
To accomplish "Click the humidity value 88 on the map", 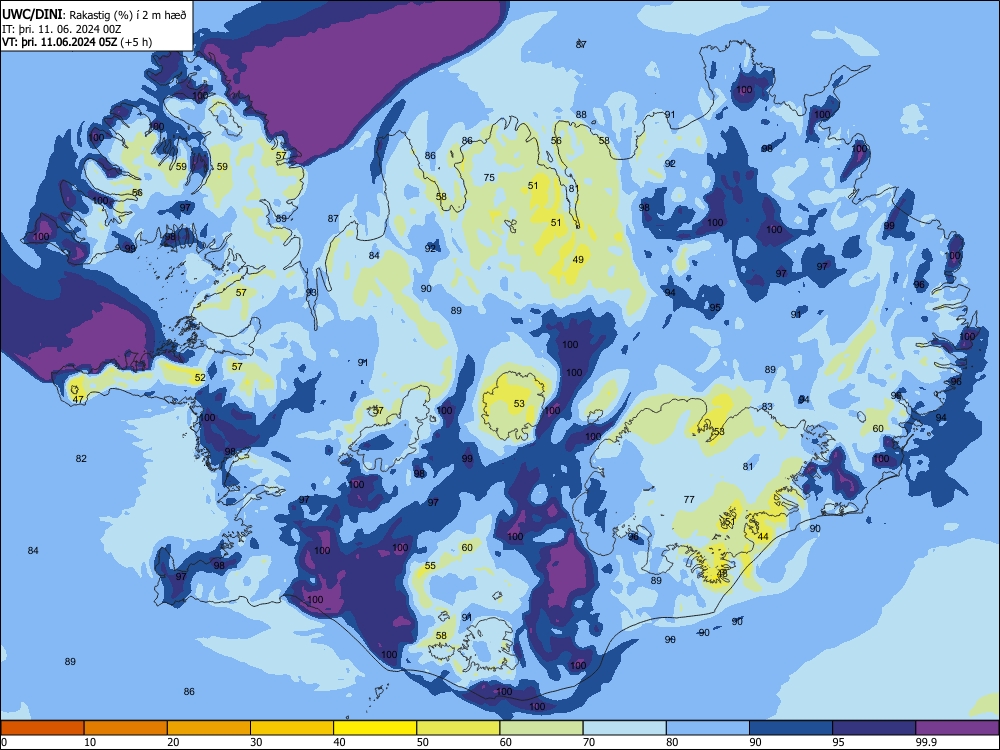I will pos(581,115).
